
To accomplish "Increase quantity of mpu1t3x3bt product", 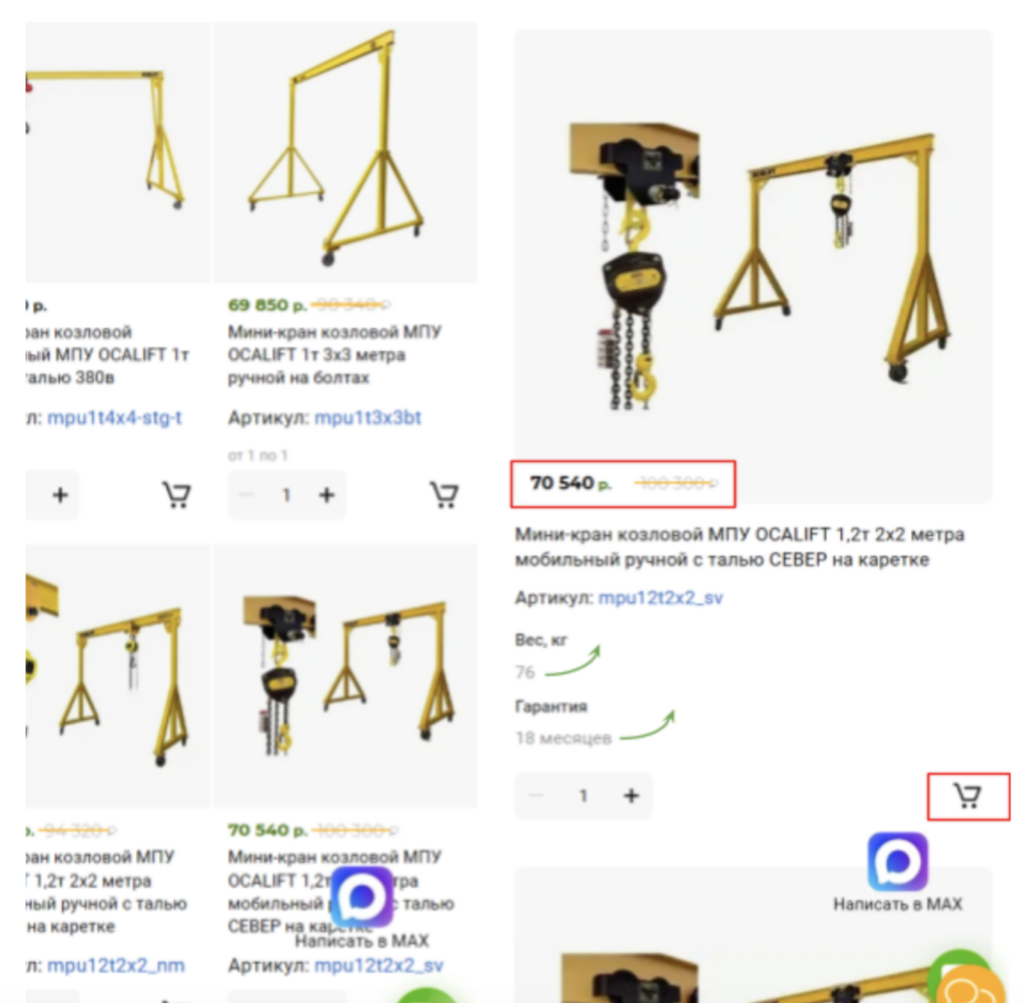I will [x=327, y=495].
